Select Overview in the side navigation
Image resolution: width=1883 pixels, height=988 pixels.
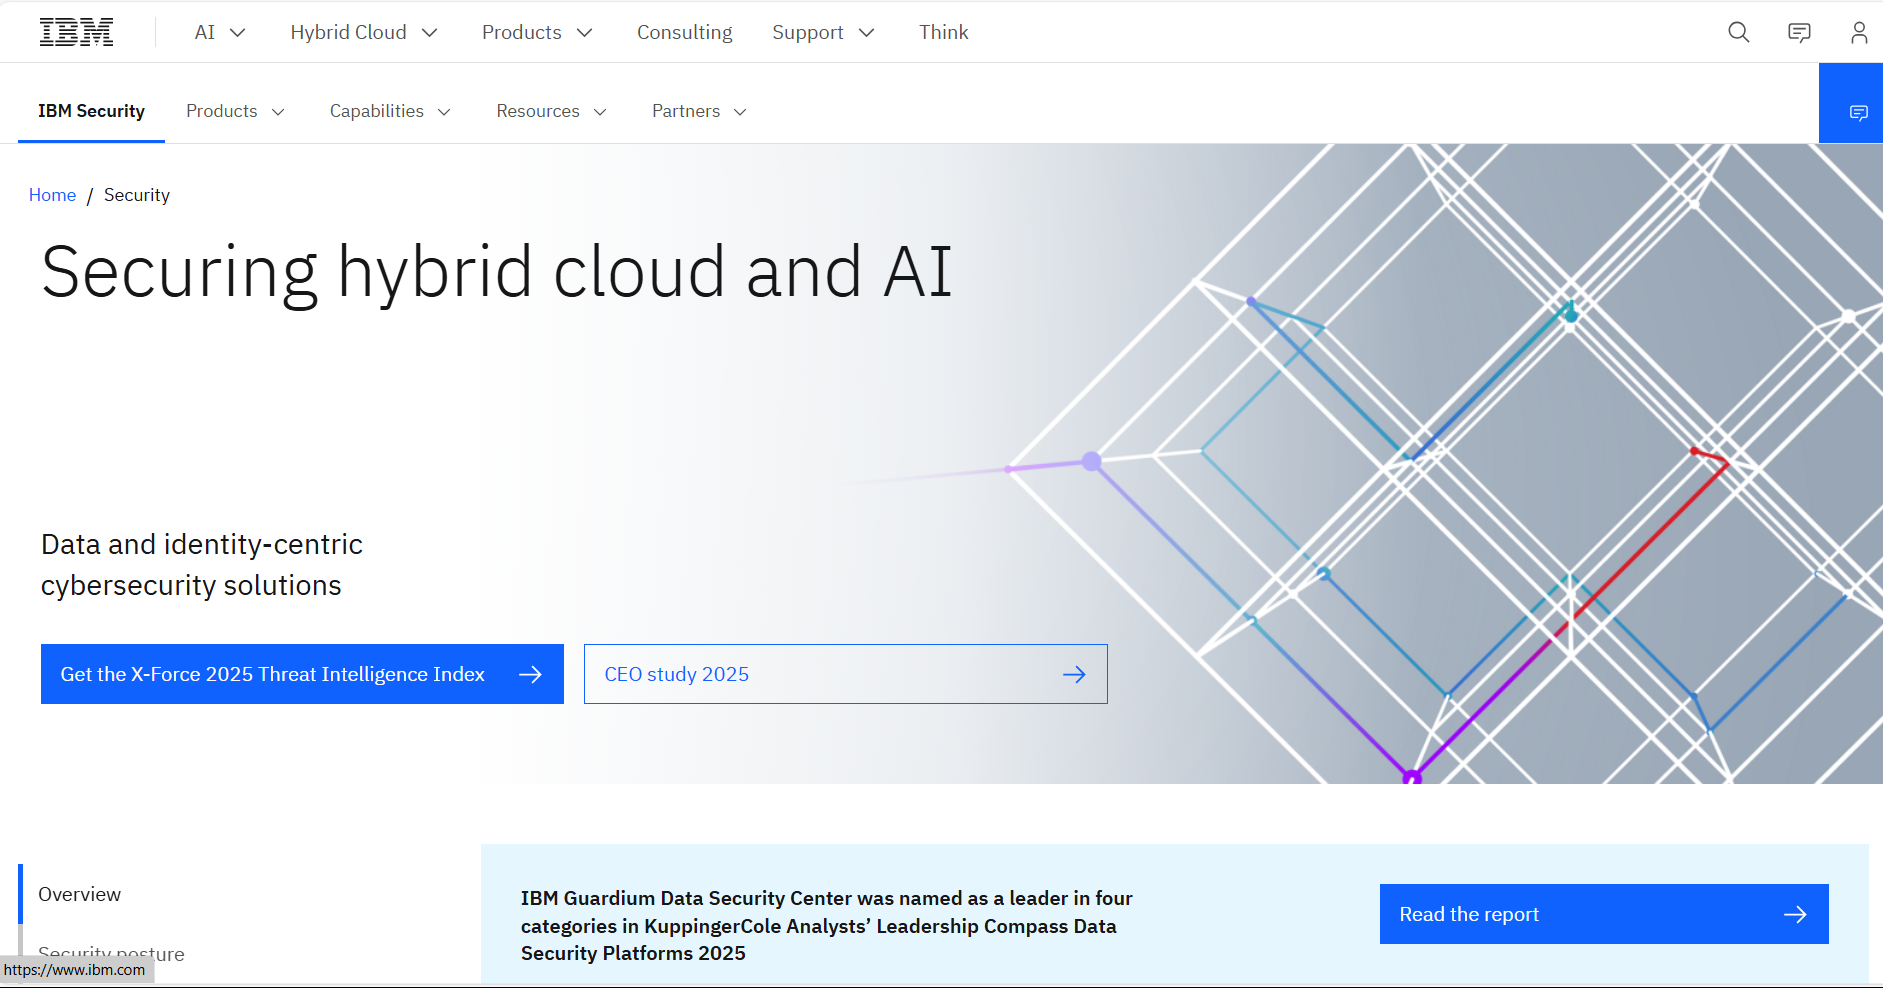pyautogui.click(x=79, y=894)
